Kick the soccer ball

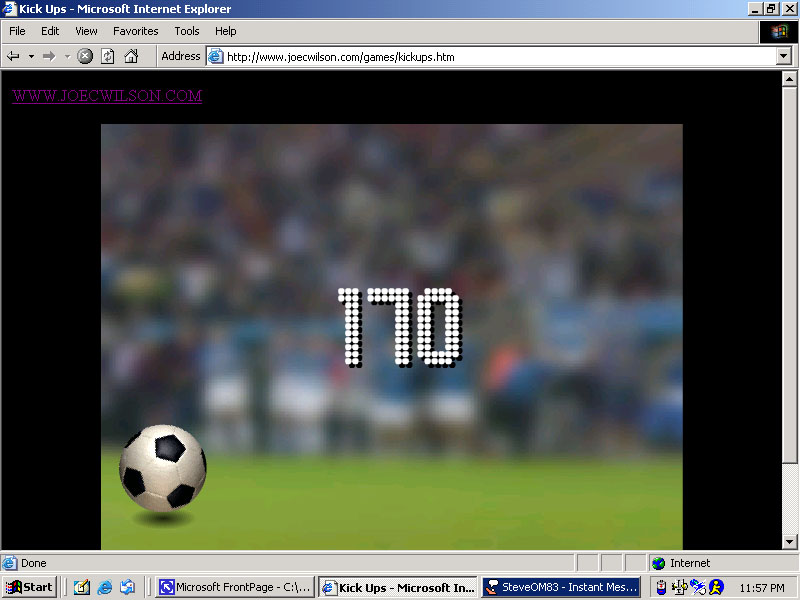[163, 467]
